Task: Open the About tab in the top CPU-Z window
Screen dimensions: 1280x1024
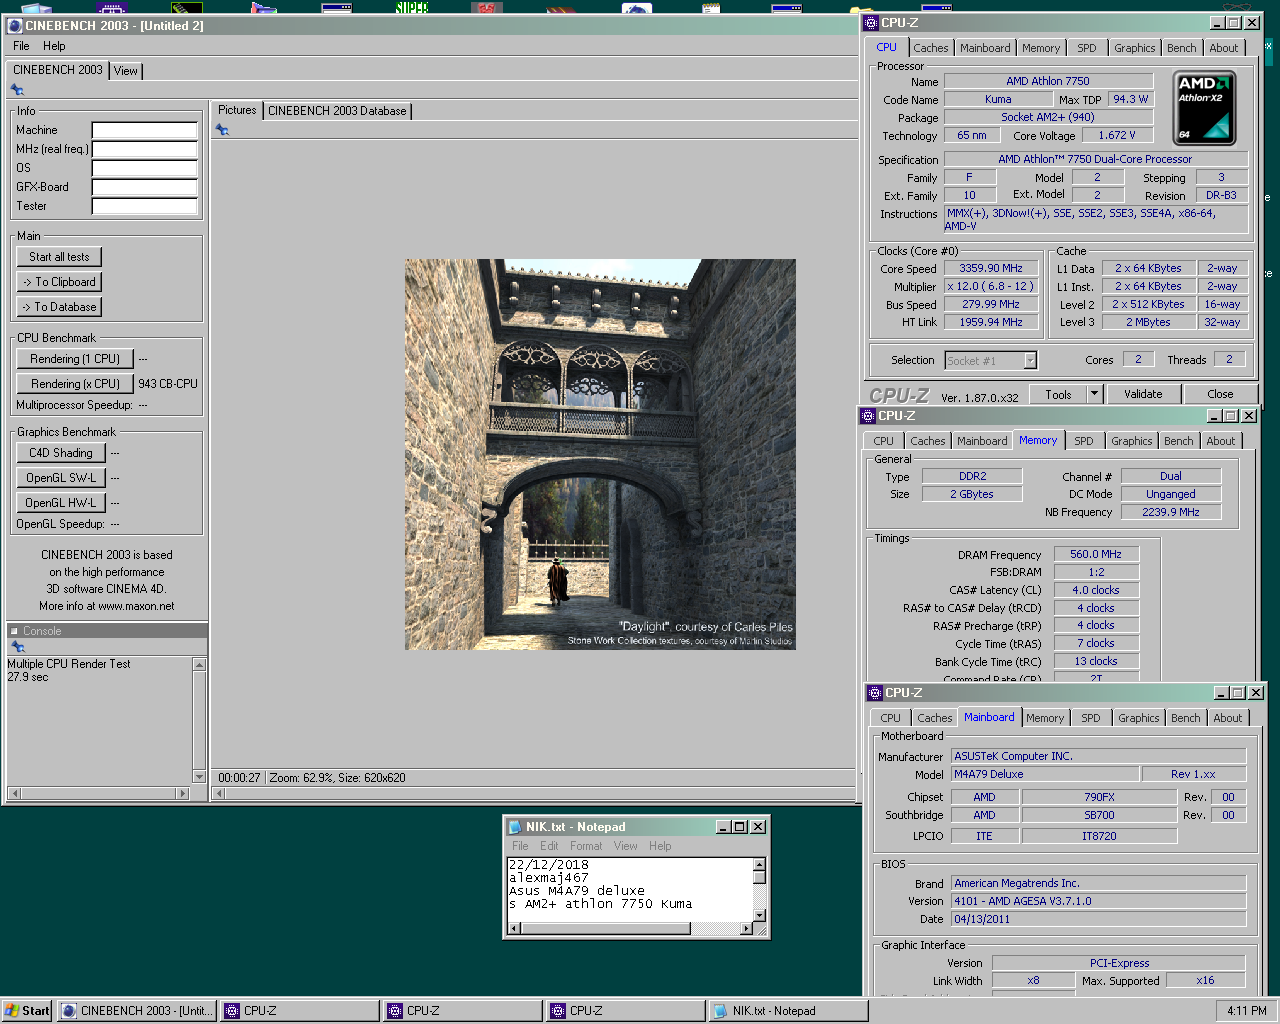Action: point(1223,48)
